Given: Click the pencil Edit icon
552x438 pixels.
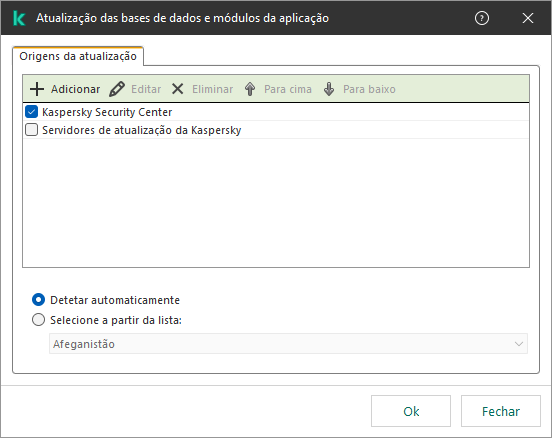Looking at the screenshot, I should 117,89.
